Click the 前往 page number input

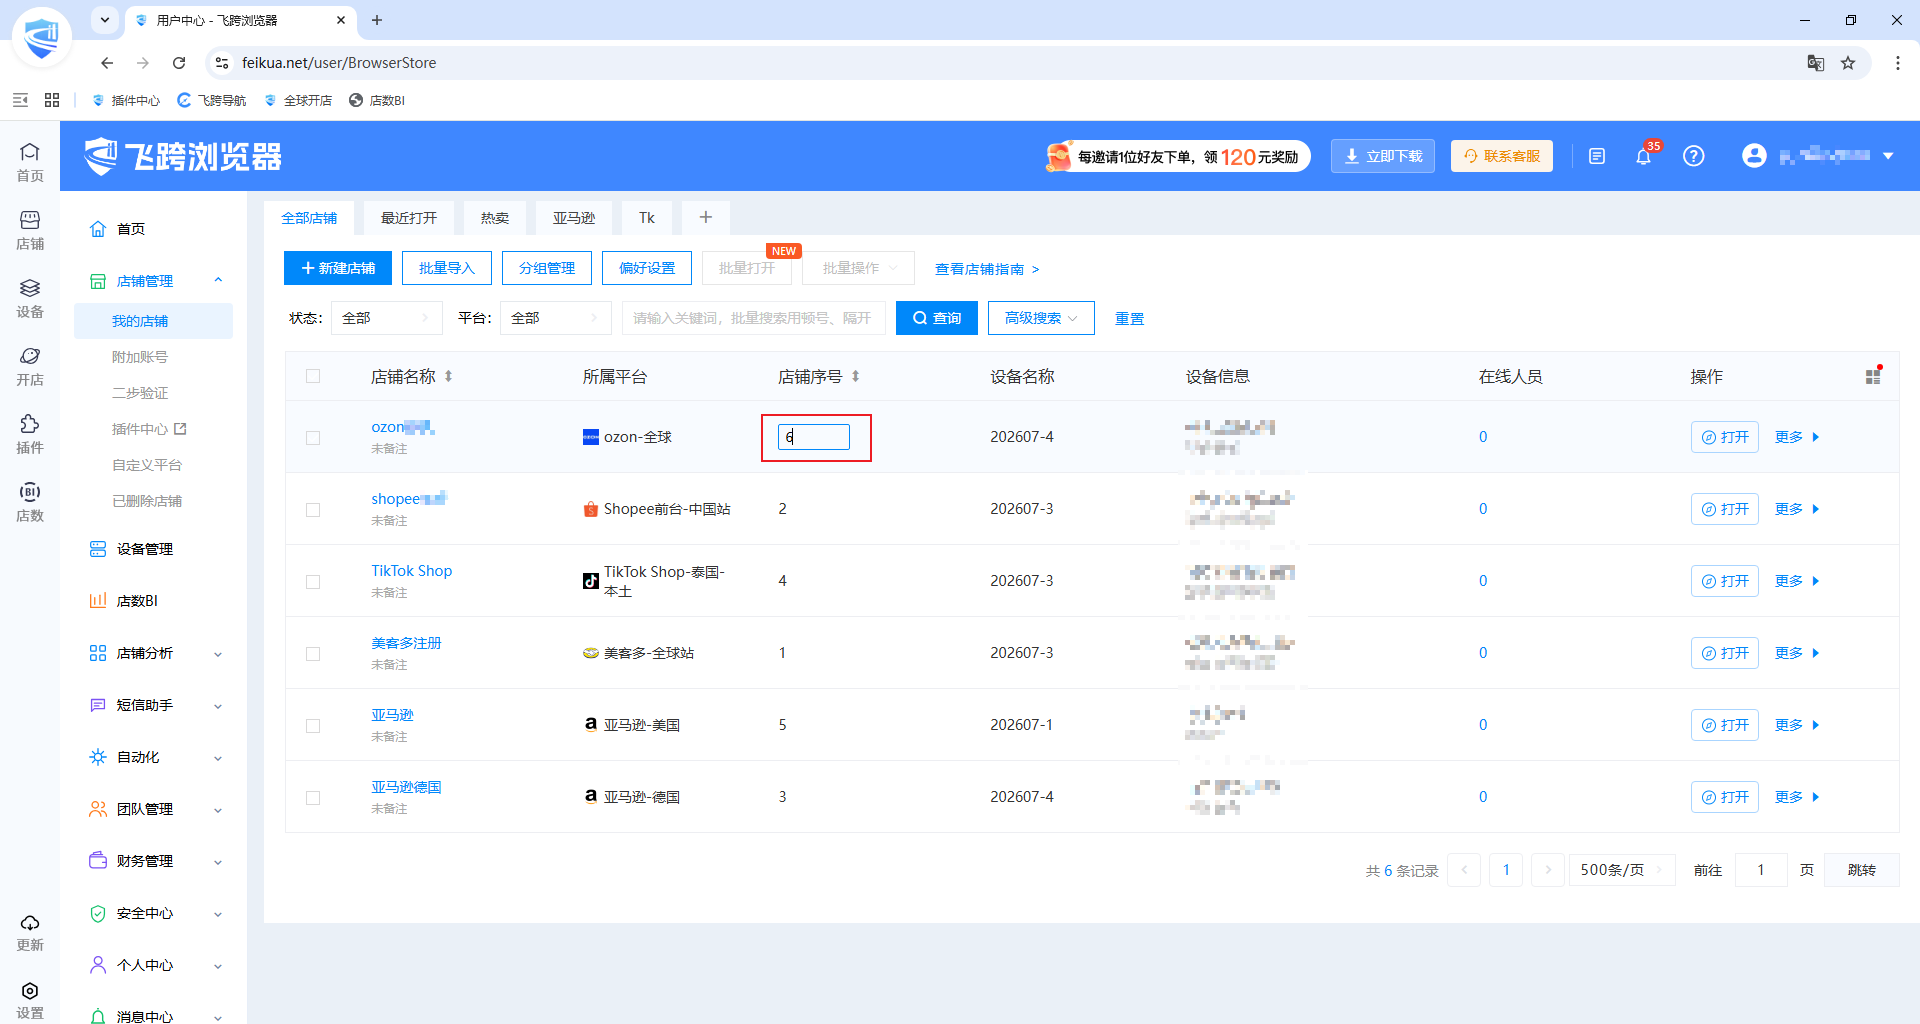(x=1761, y=870)
